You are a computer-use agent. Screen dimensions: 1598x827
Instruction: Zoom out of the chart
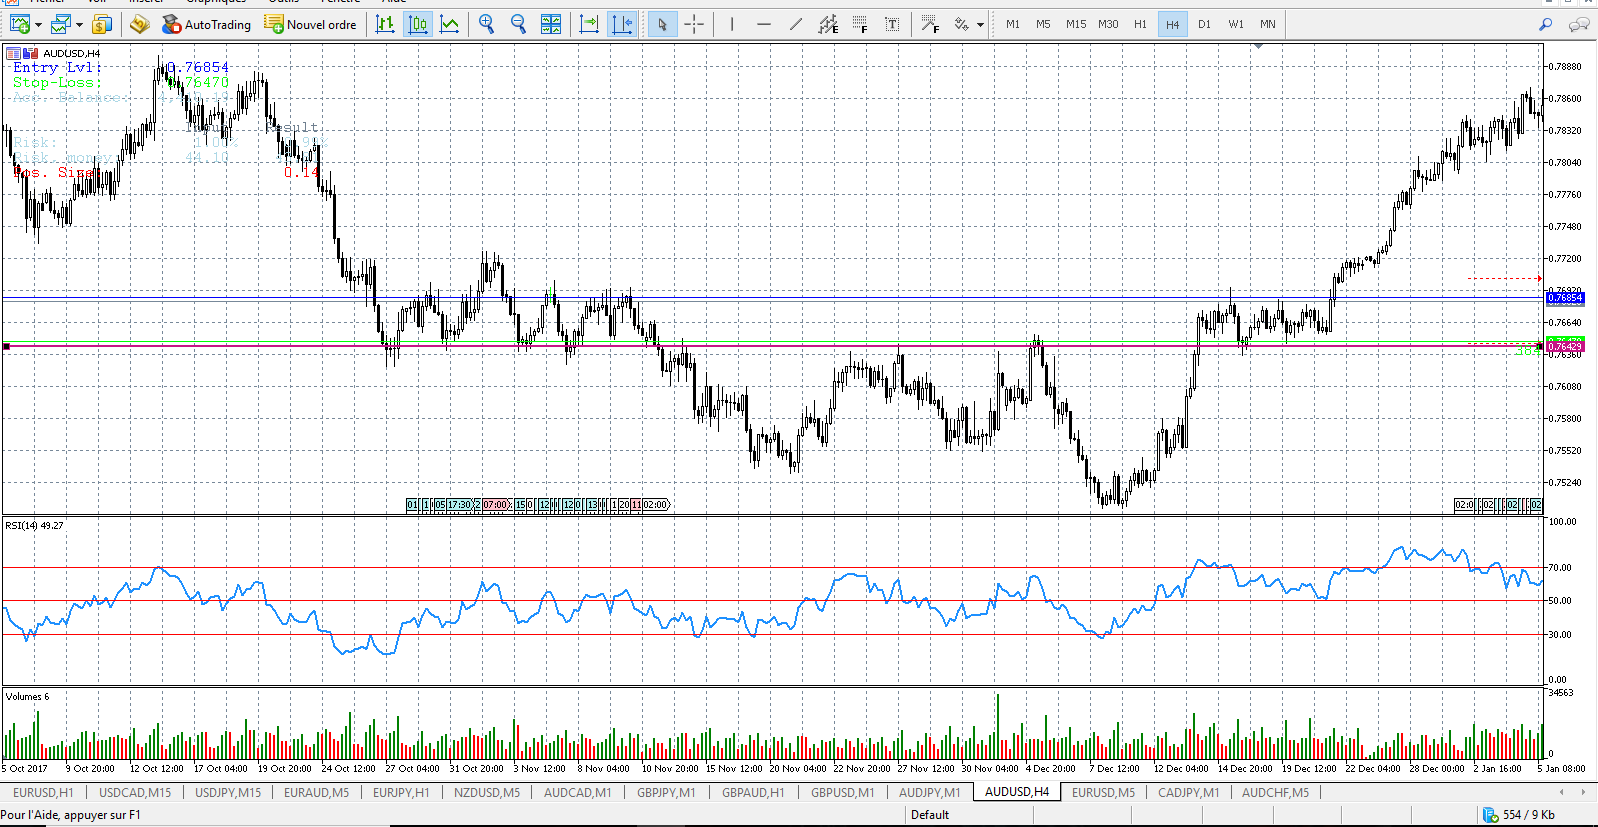[x=518, y=24]
